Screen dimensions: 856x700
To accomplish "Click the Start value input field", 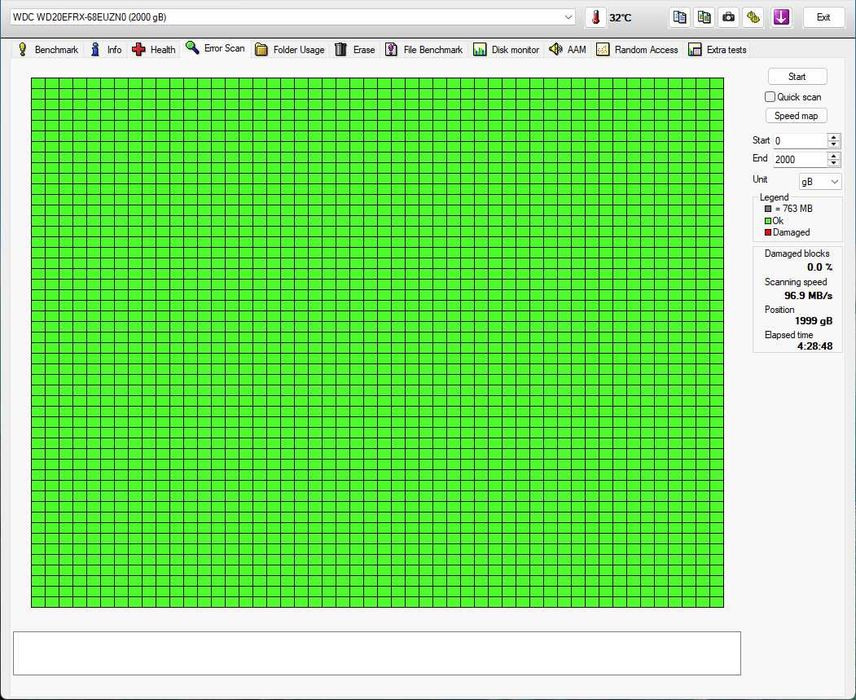I will (x=800, y=141).
